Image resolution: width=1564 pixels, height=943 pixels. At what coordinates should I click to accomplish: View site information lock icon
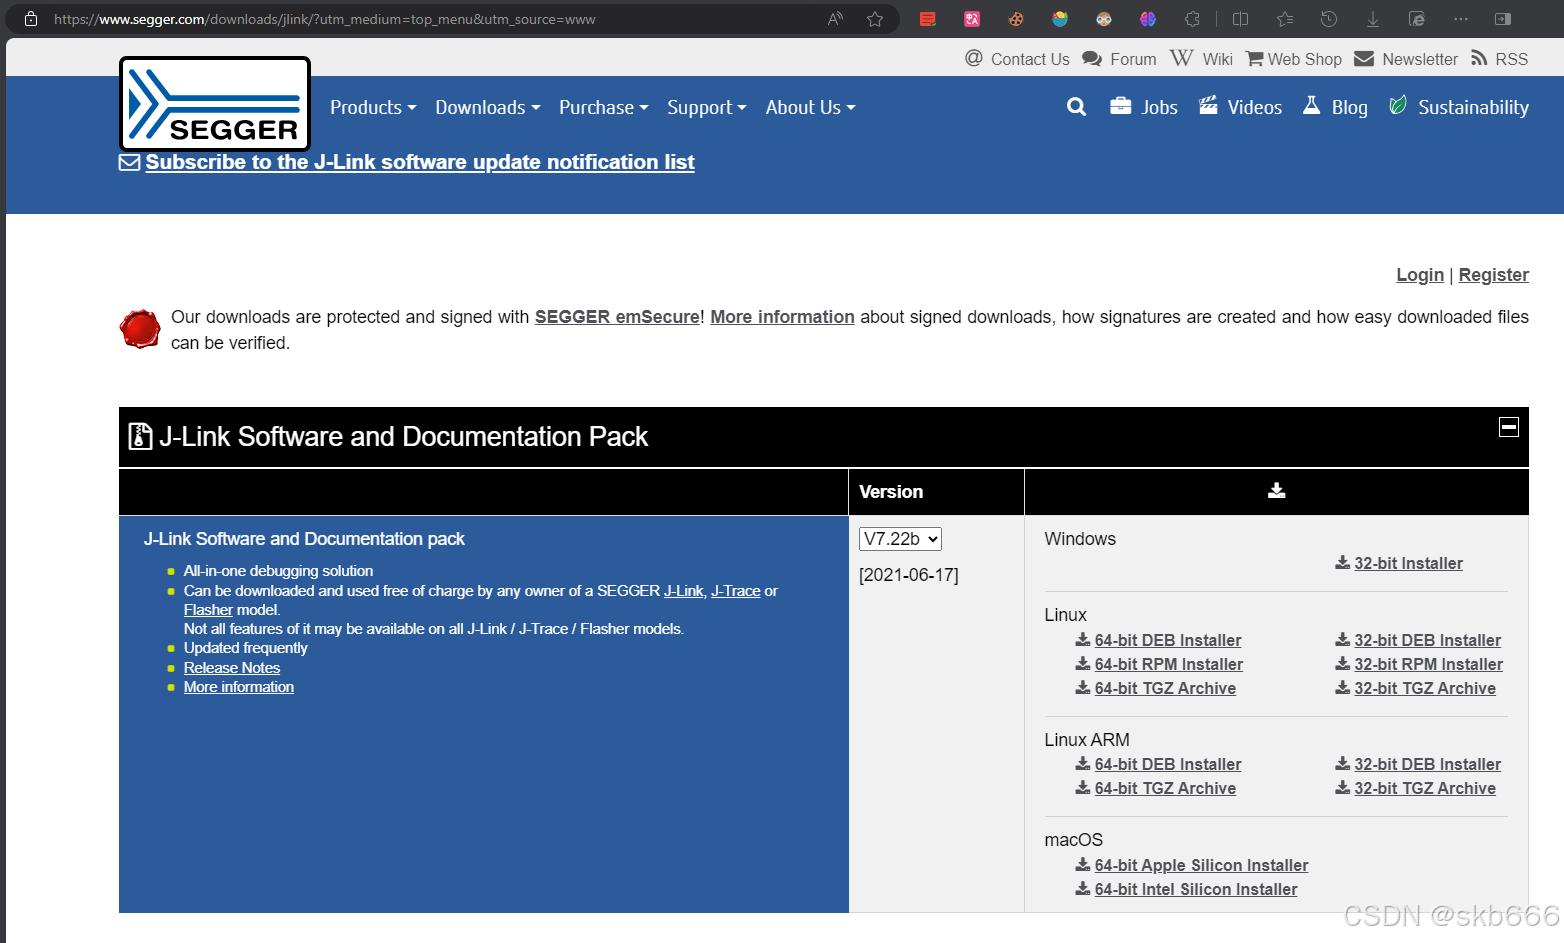[31, 19]
